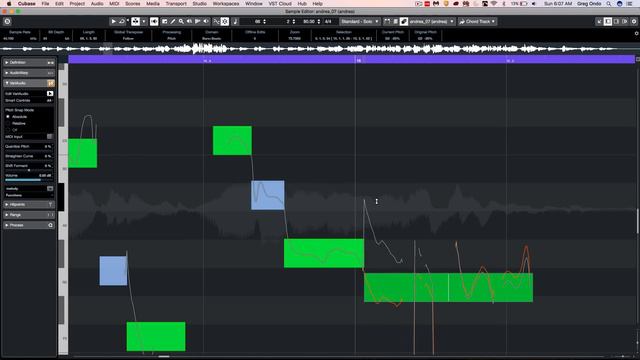Image resolution: width=640 pixels, height=360 pixels.
Task: Click the large green segment below the waveform
Action: pos(324,253)
